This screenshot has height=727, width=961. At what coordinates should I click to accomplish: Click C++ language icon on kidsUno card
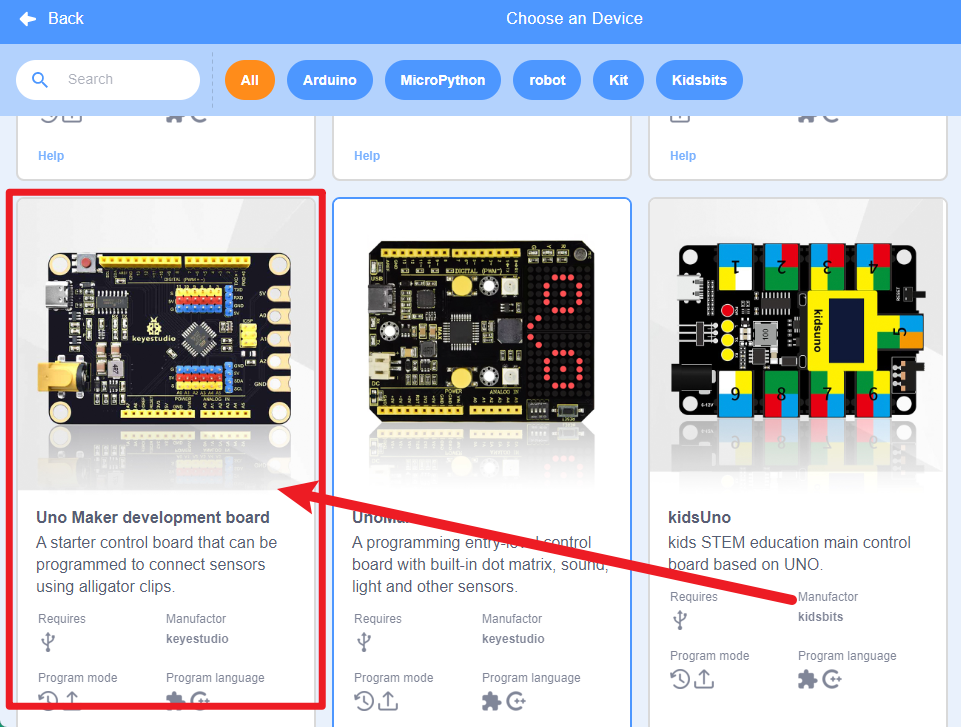tap(832, 679)
